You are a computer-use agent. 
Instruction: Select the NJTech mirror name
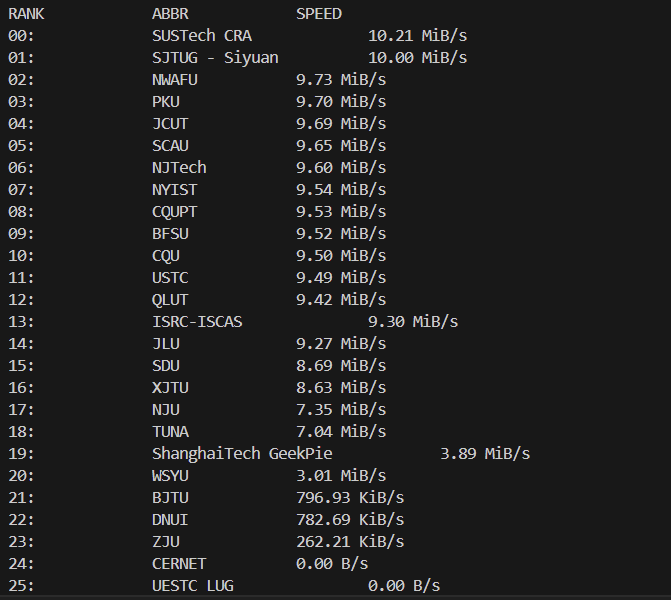point(179,168)
